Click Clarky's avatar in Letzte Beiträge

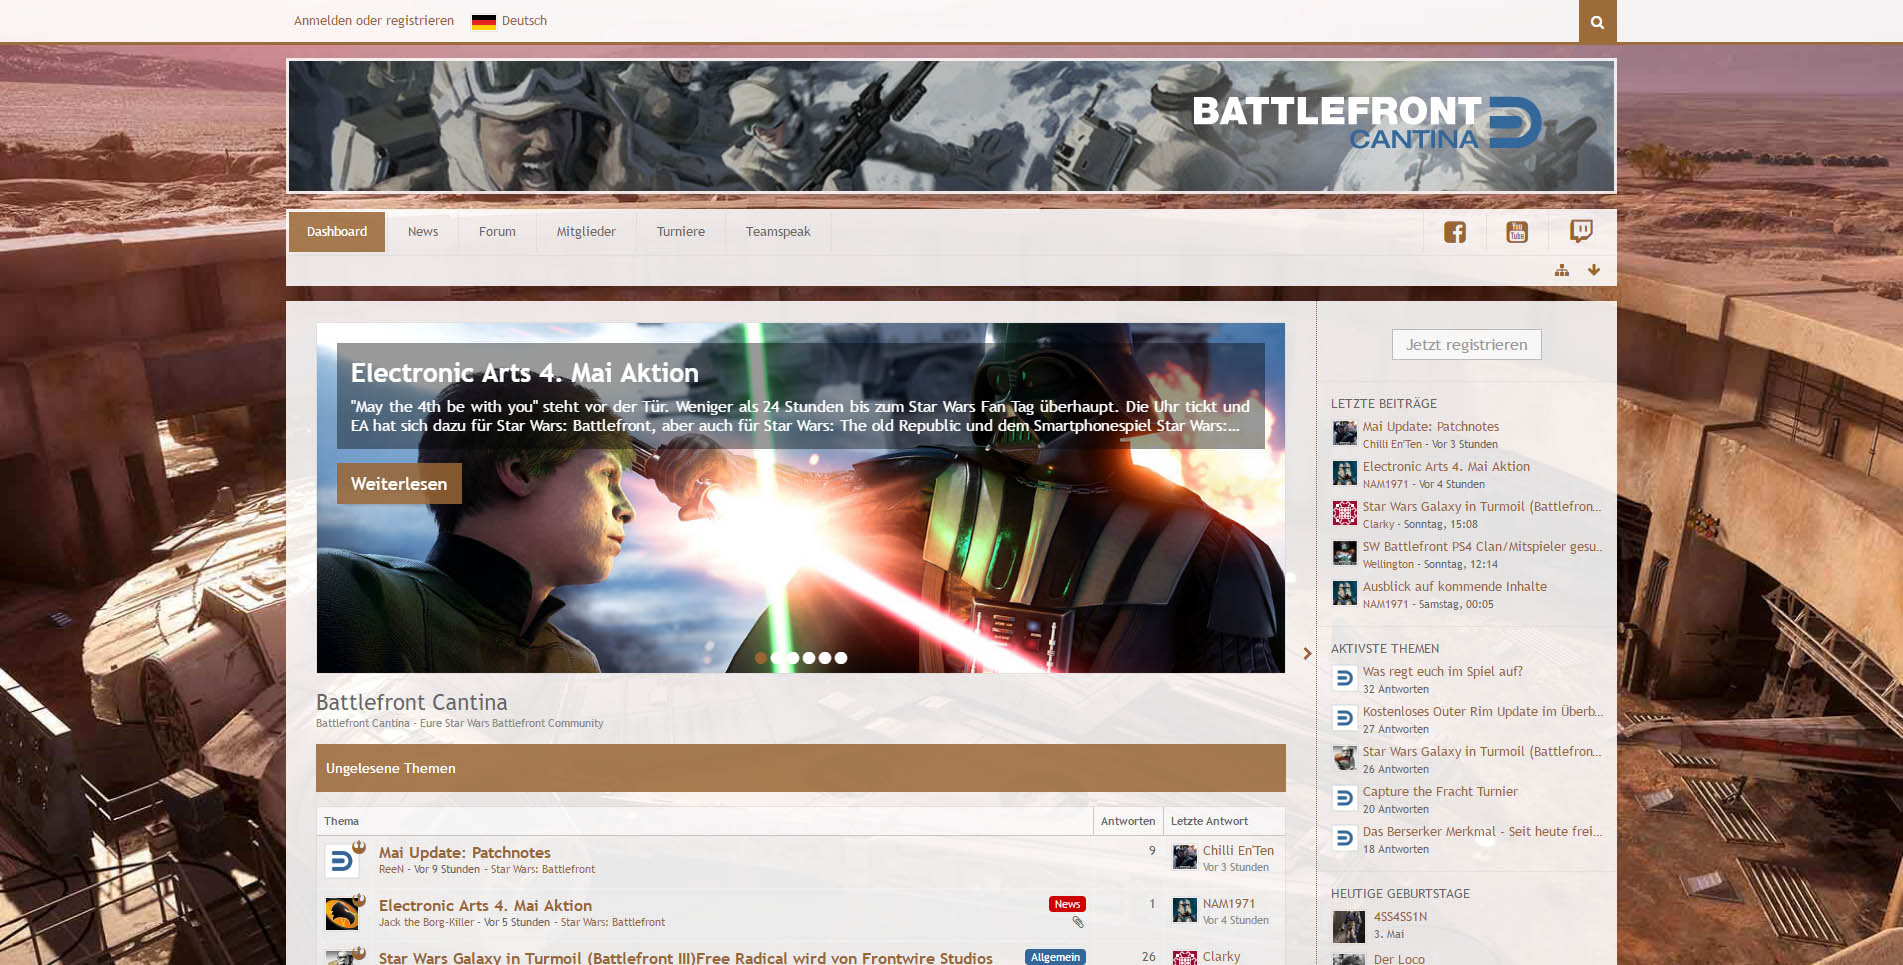1345,513
